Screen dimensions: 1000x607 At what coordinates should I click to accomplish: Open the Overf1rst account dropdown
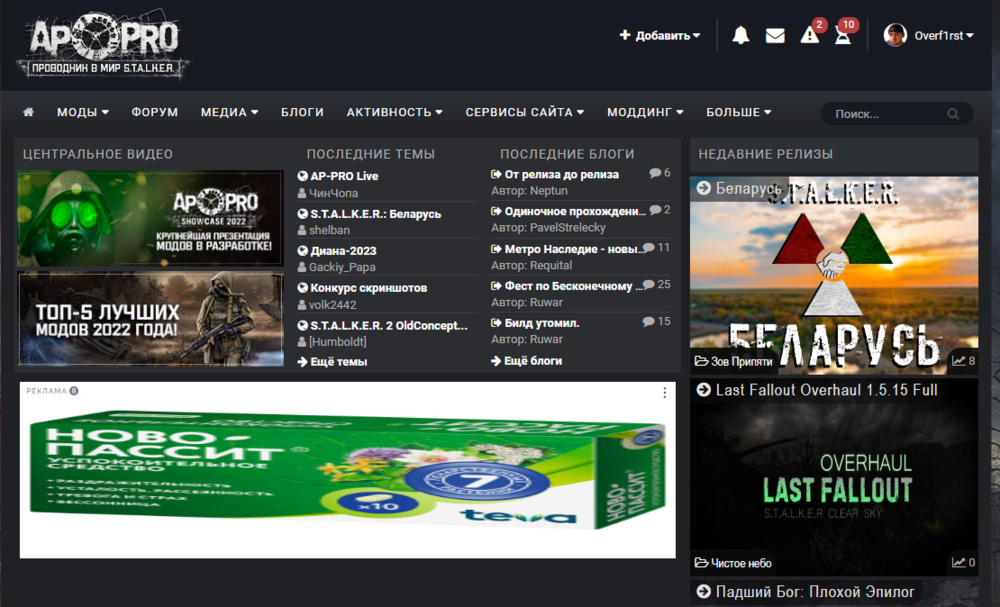944,36
